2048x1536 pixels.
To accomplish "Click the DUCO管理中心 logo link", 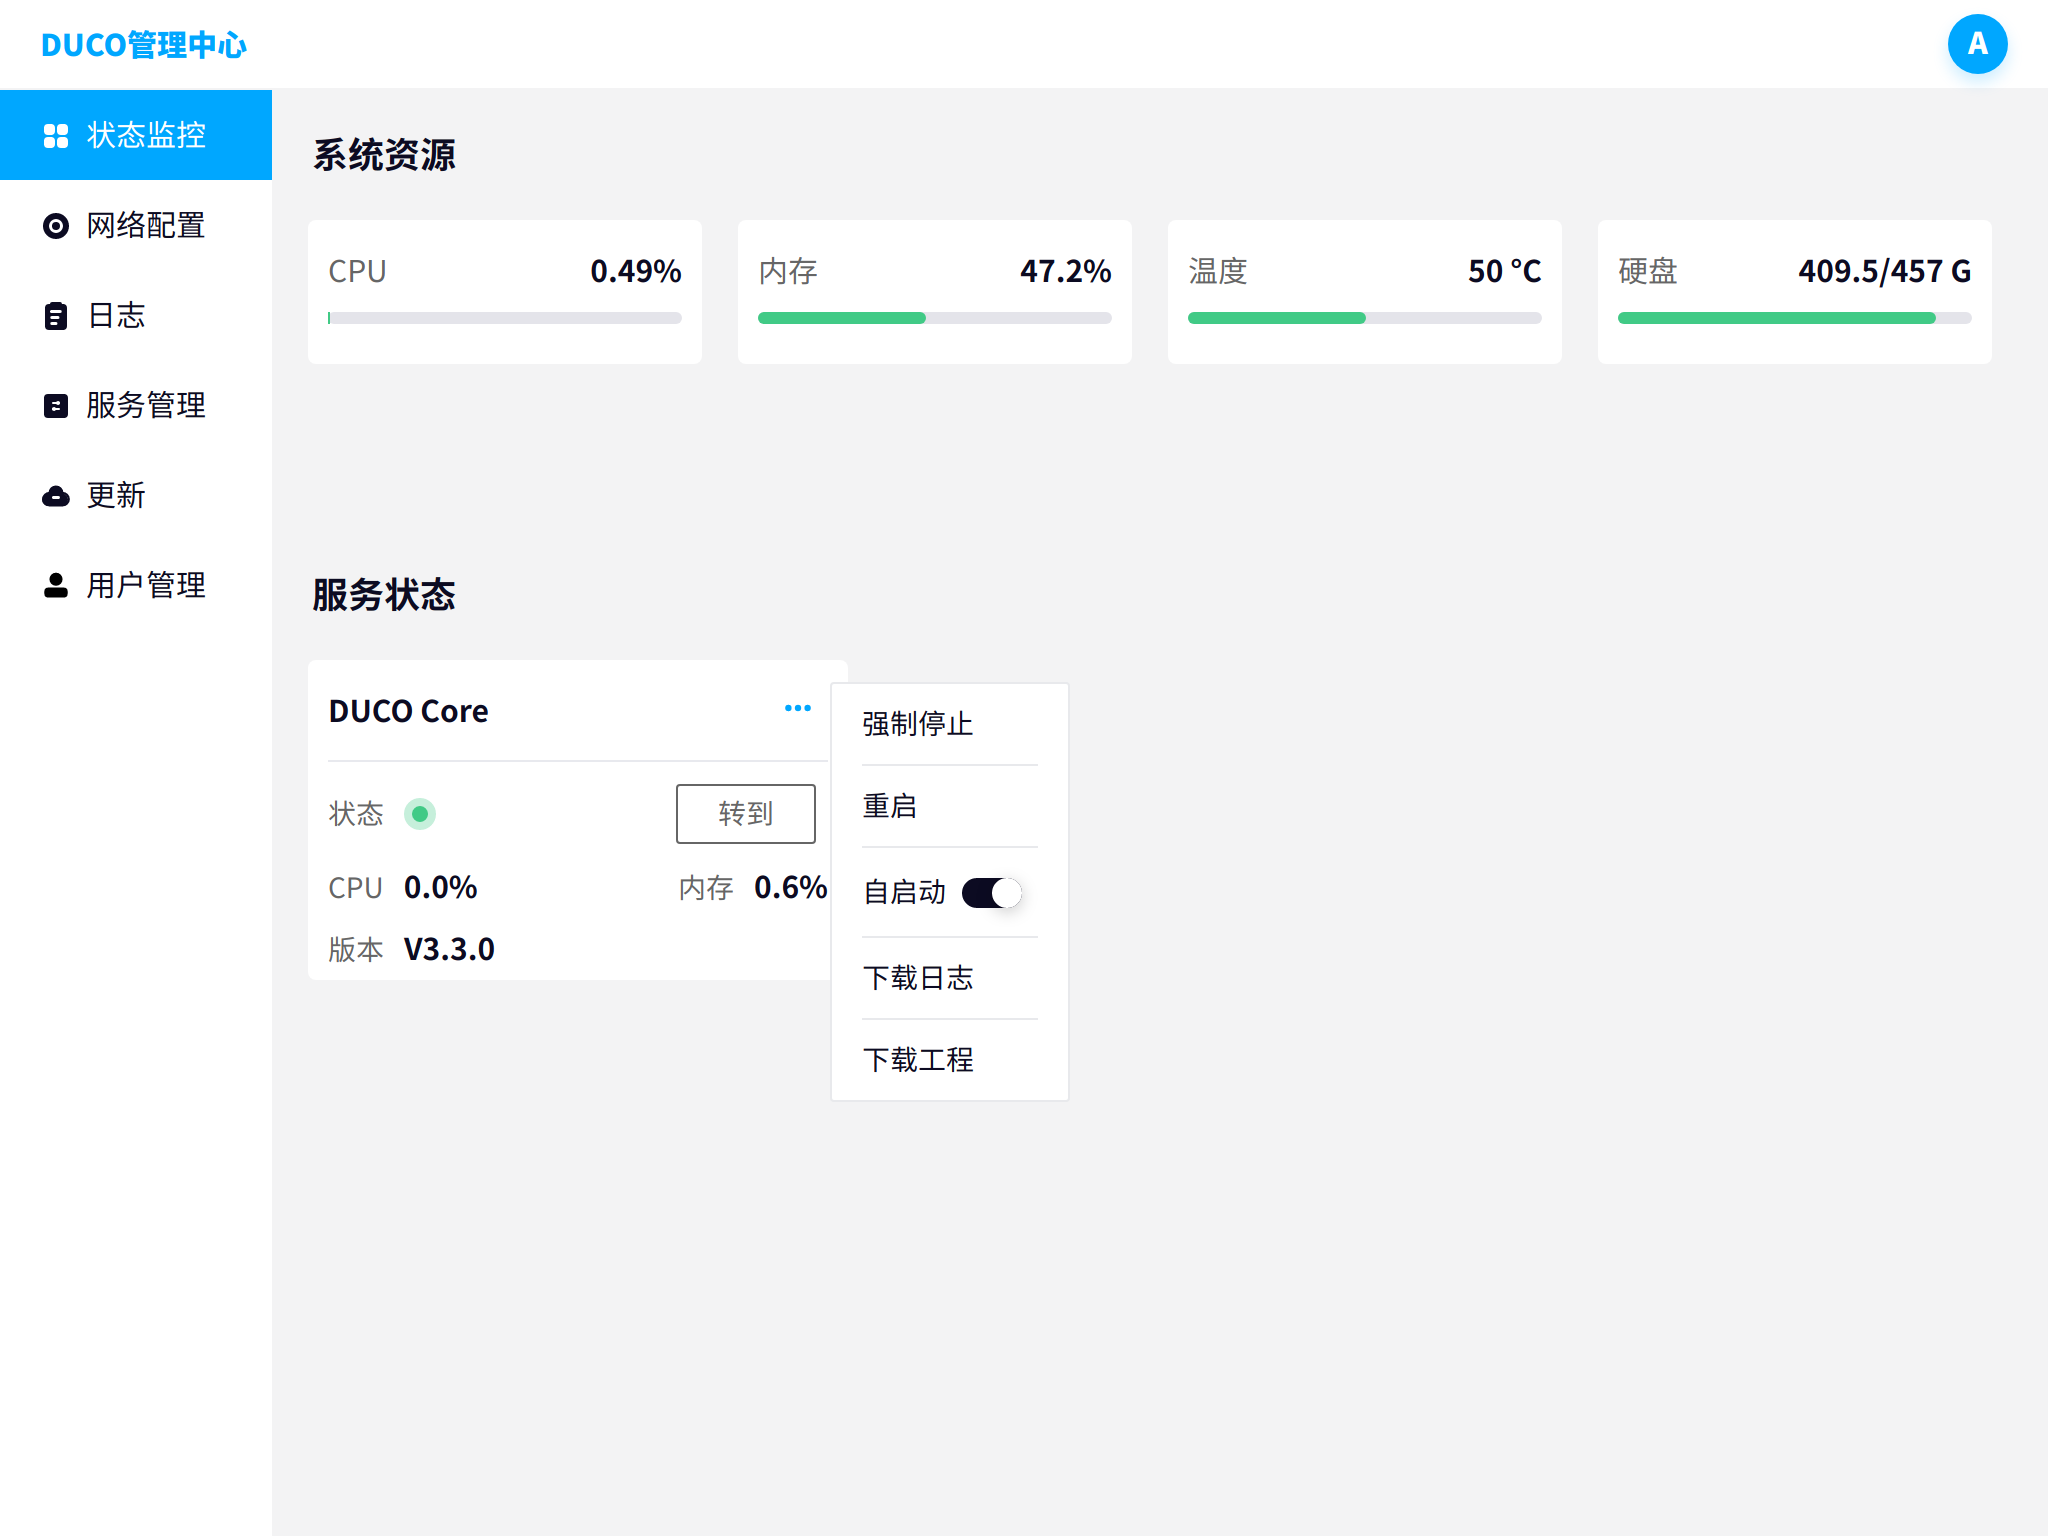I will click(144, 45).
